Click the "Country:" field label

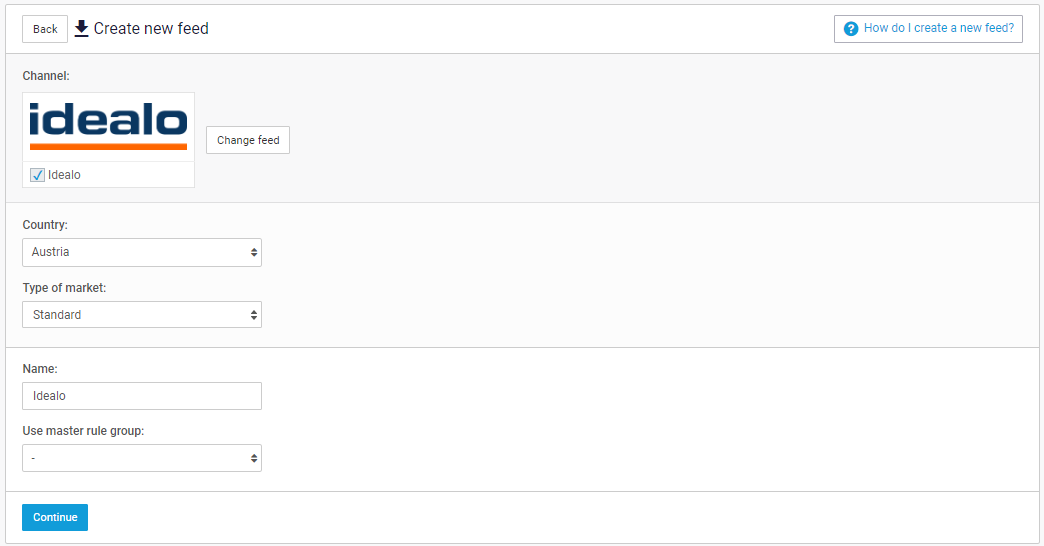[45, 225]
